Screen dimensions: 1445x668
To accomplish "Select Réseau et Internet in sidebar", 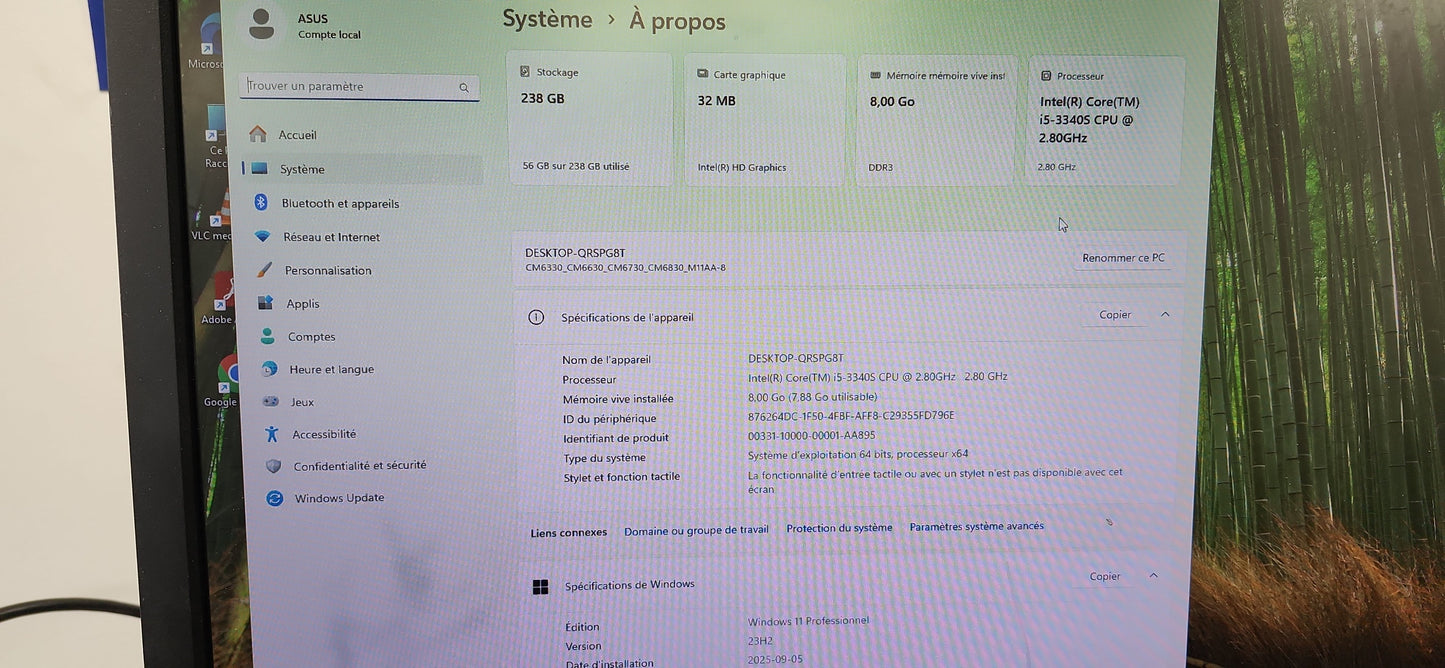I will [332, 236].
